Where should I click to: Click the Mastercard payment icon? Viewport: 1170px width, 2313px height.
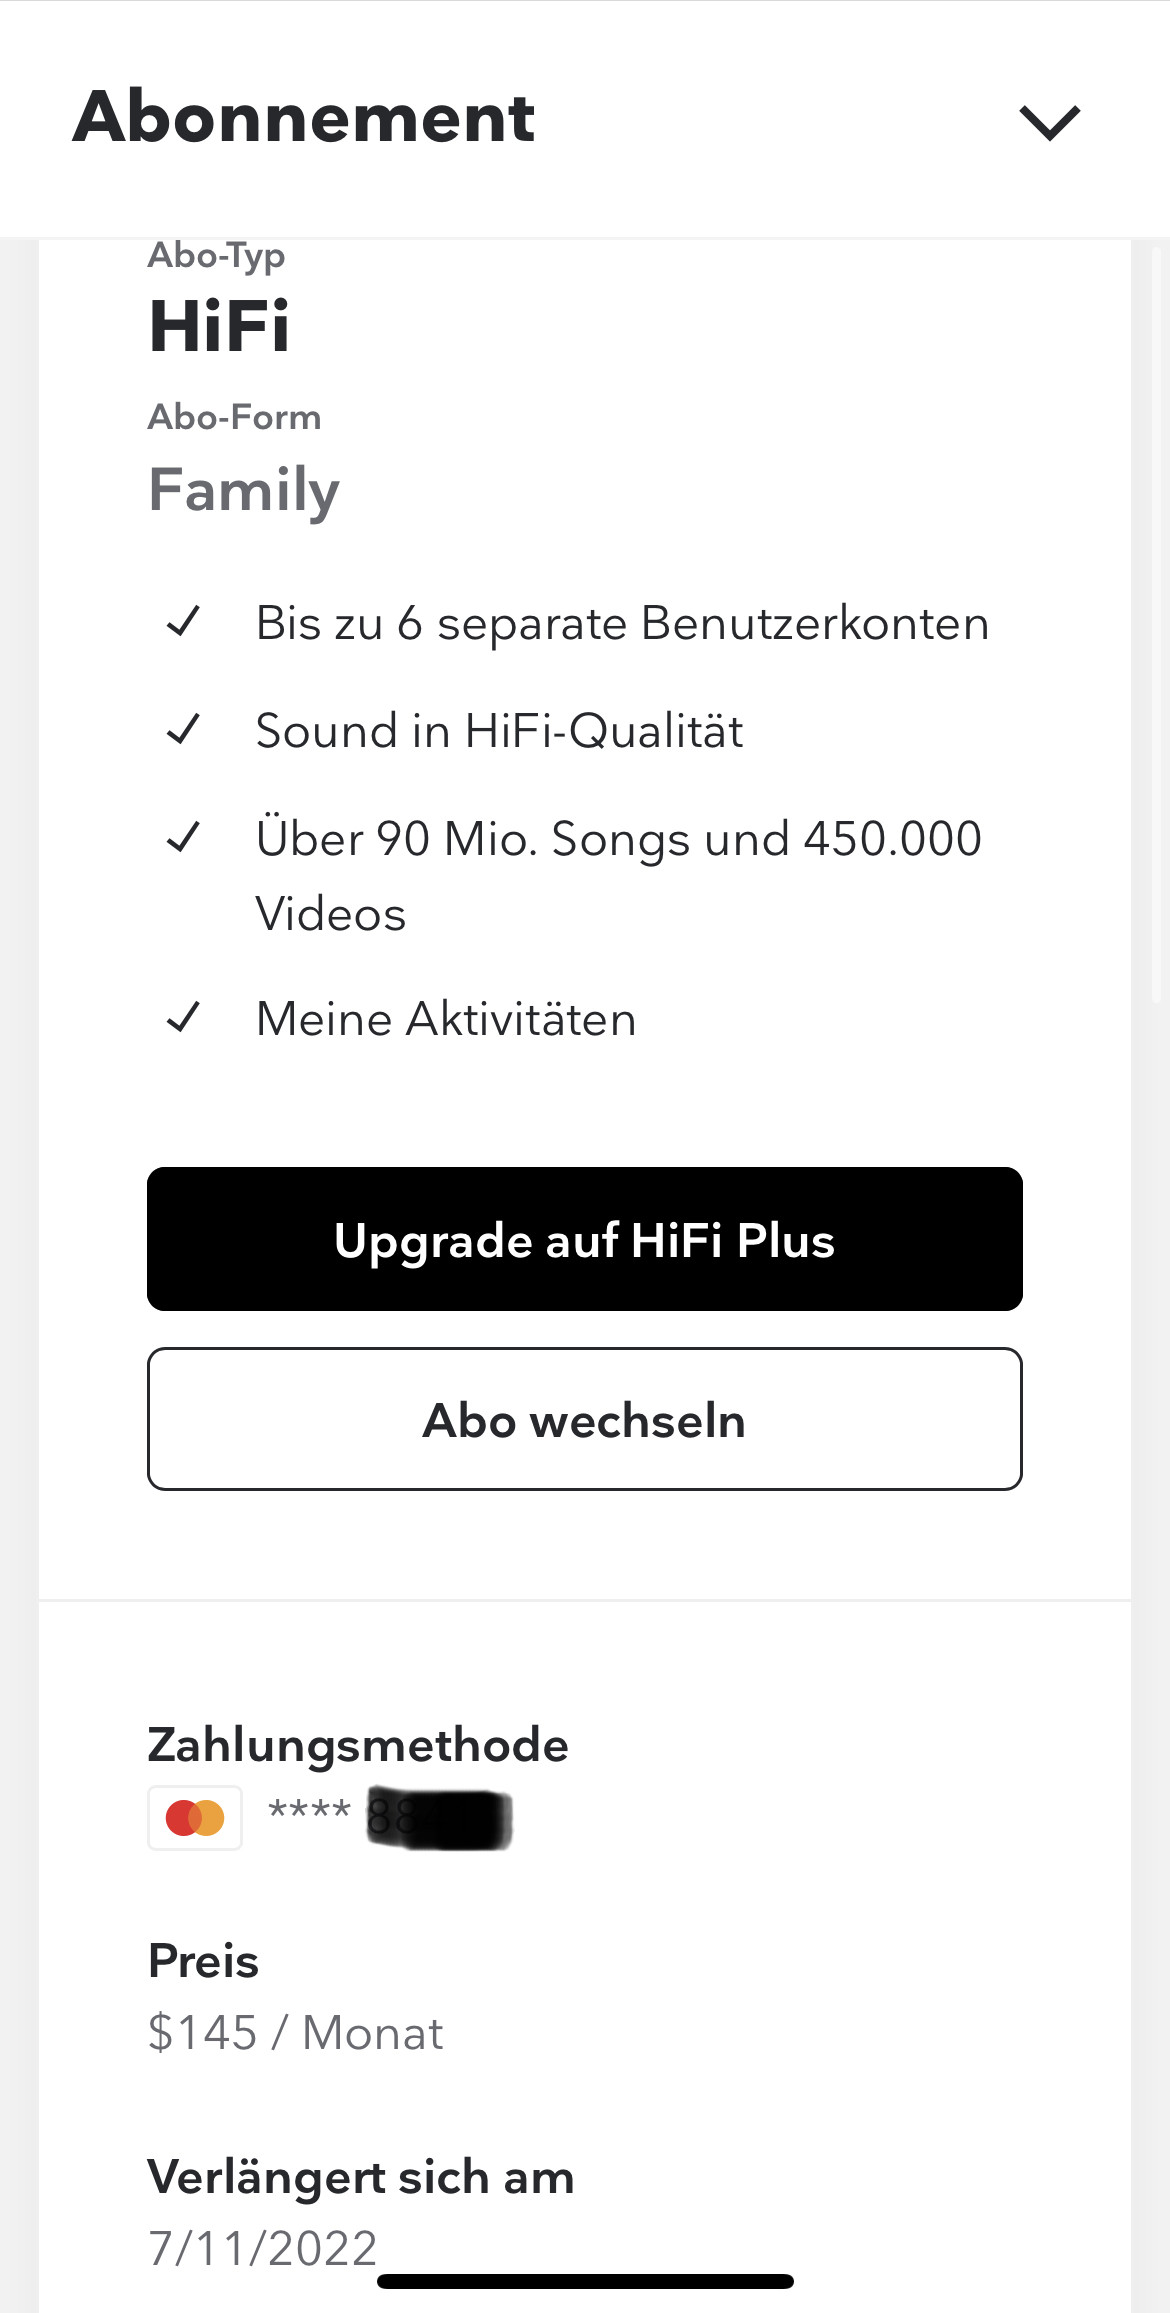point(195,1817)
